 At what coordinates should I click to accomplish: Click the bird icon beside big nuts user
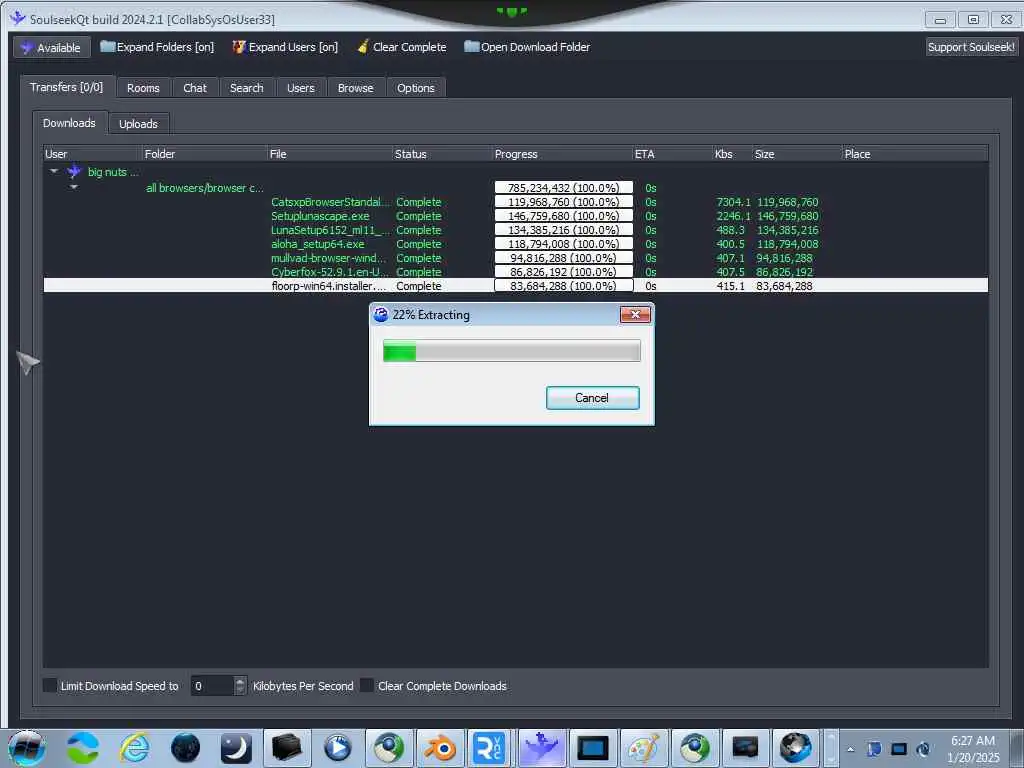(74, 172)
